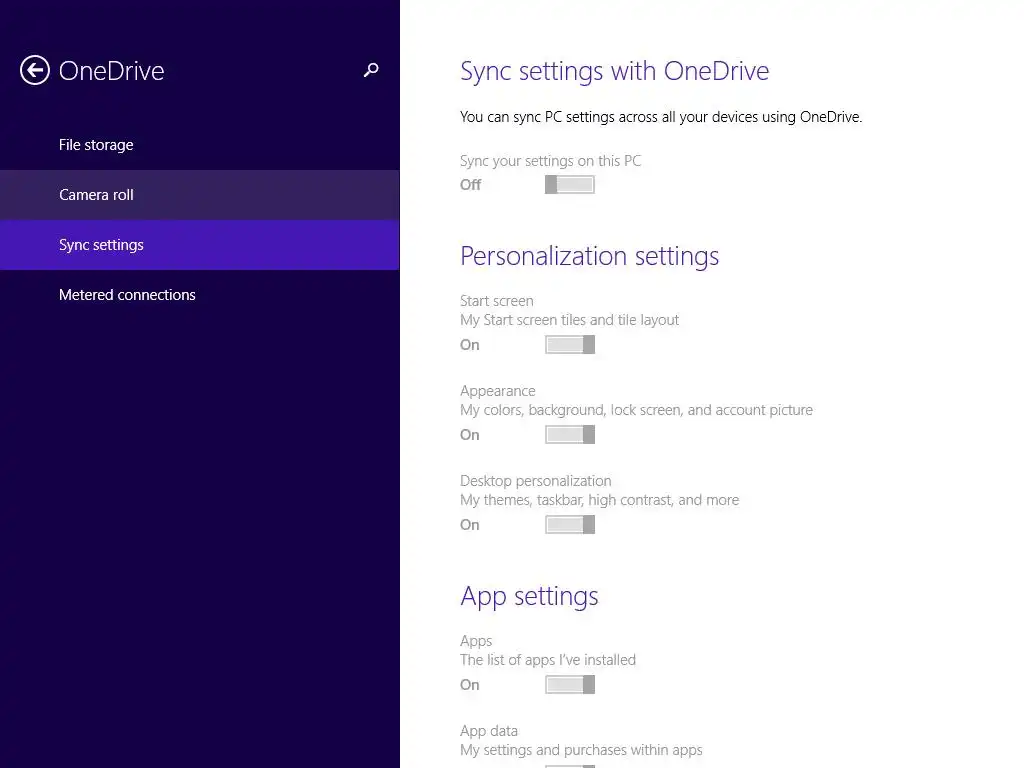Viewport: 1024px width, 768px height.
Task: Select Camera roll in the sidebar
Action: point(200,195)
